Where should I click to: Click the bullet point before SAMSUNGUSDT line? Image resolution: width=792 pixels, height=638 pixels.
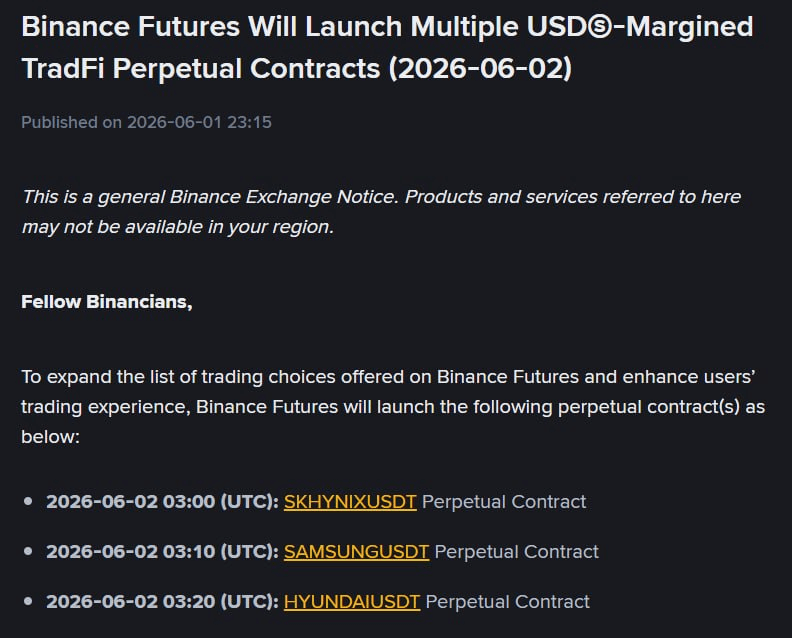[28, 552]
